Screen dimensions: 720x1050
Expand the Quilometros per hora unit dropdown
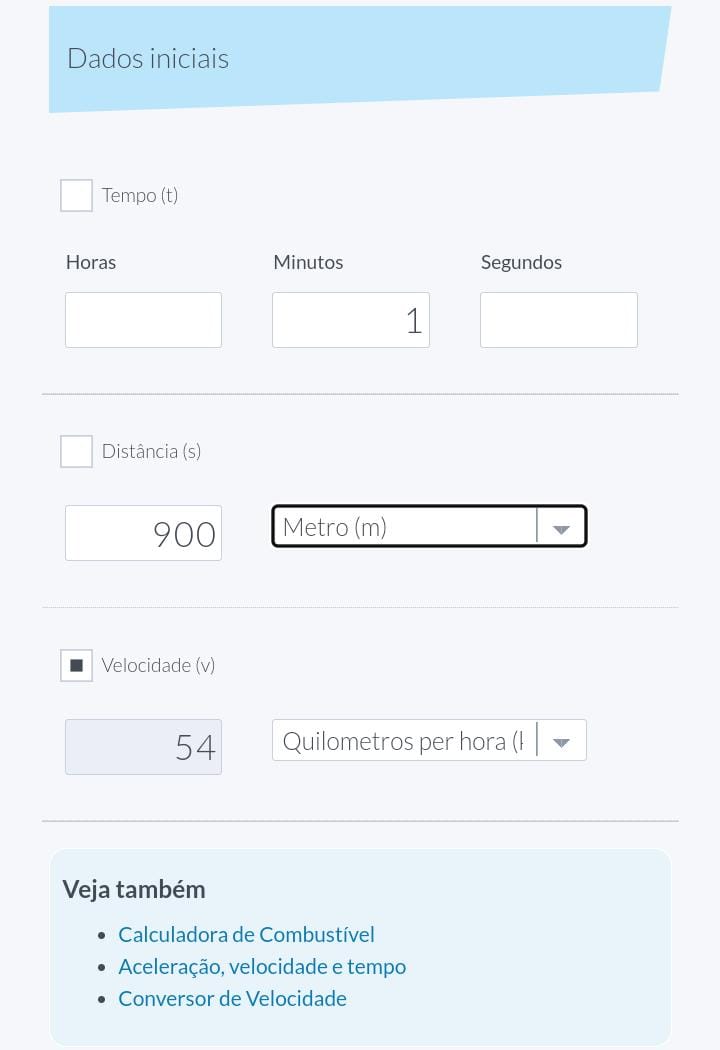[403, 741]
